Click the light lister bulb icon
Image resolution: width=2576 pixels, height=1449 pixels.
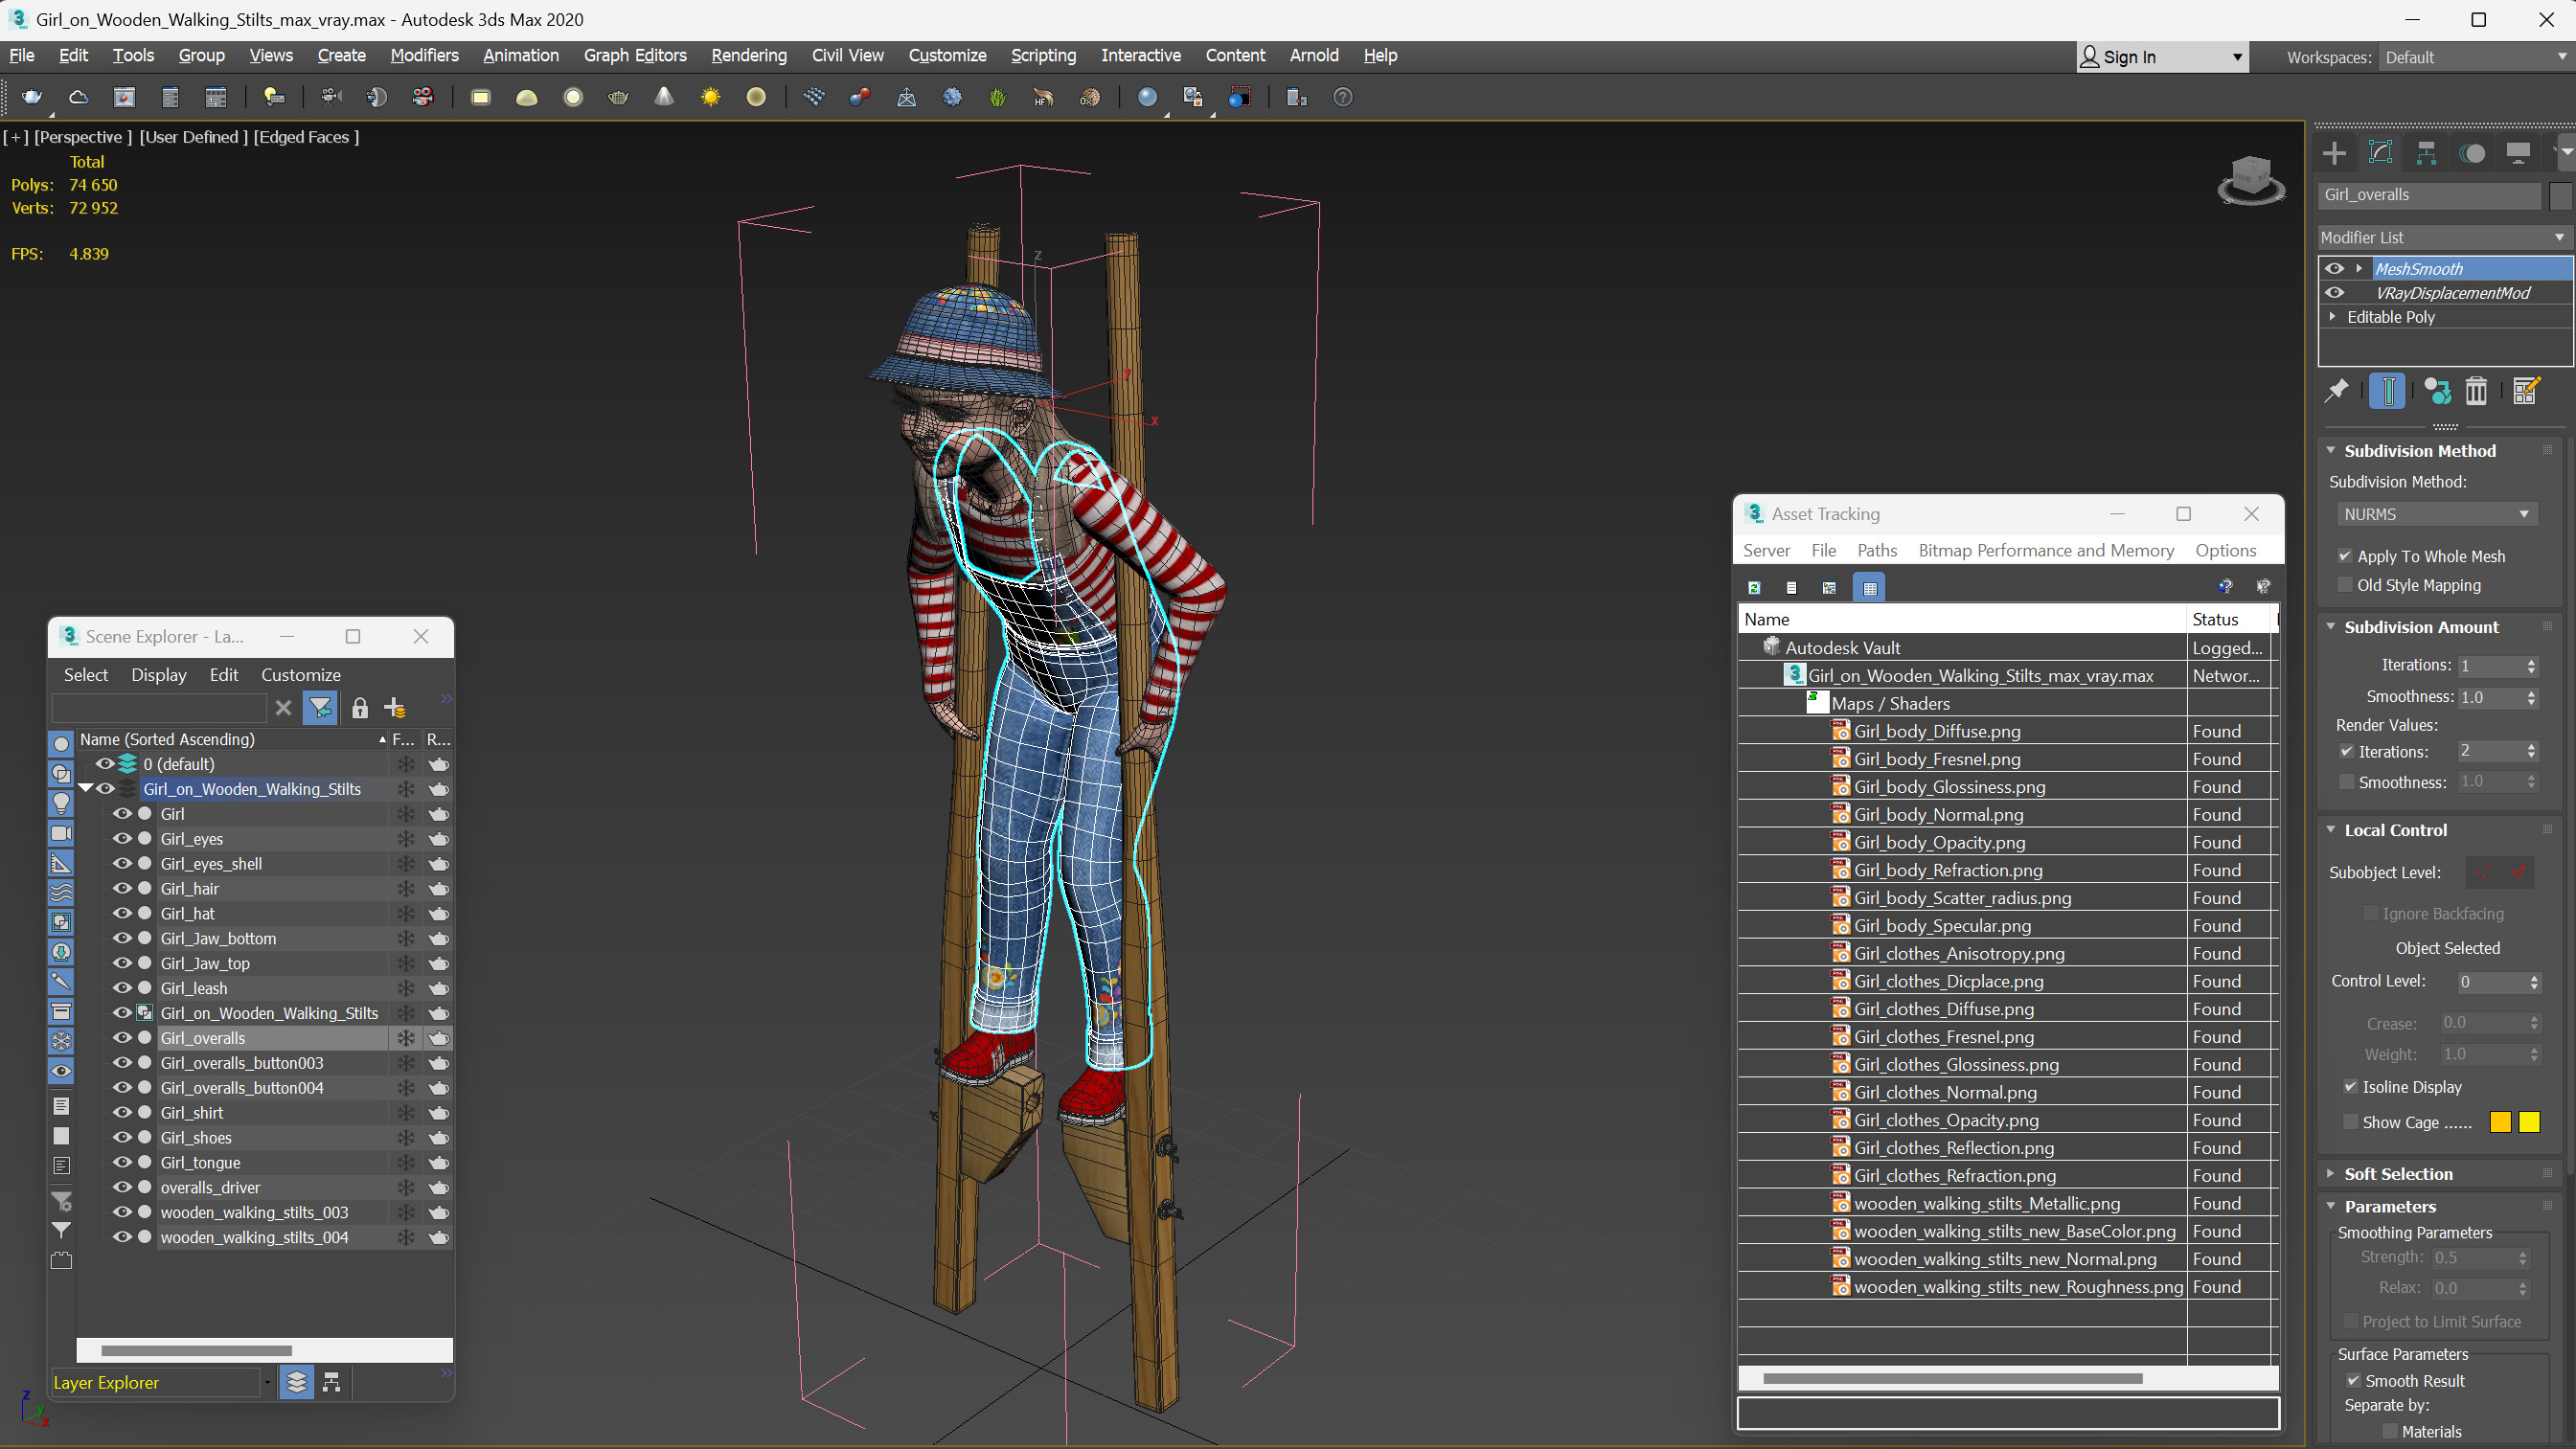pos(273,97)
